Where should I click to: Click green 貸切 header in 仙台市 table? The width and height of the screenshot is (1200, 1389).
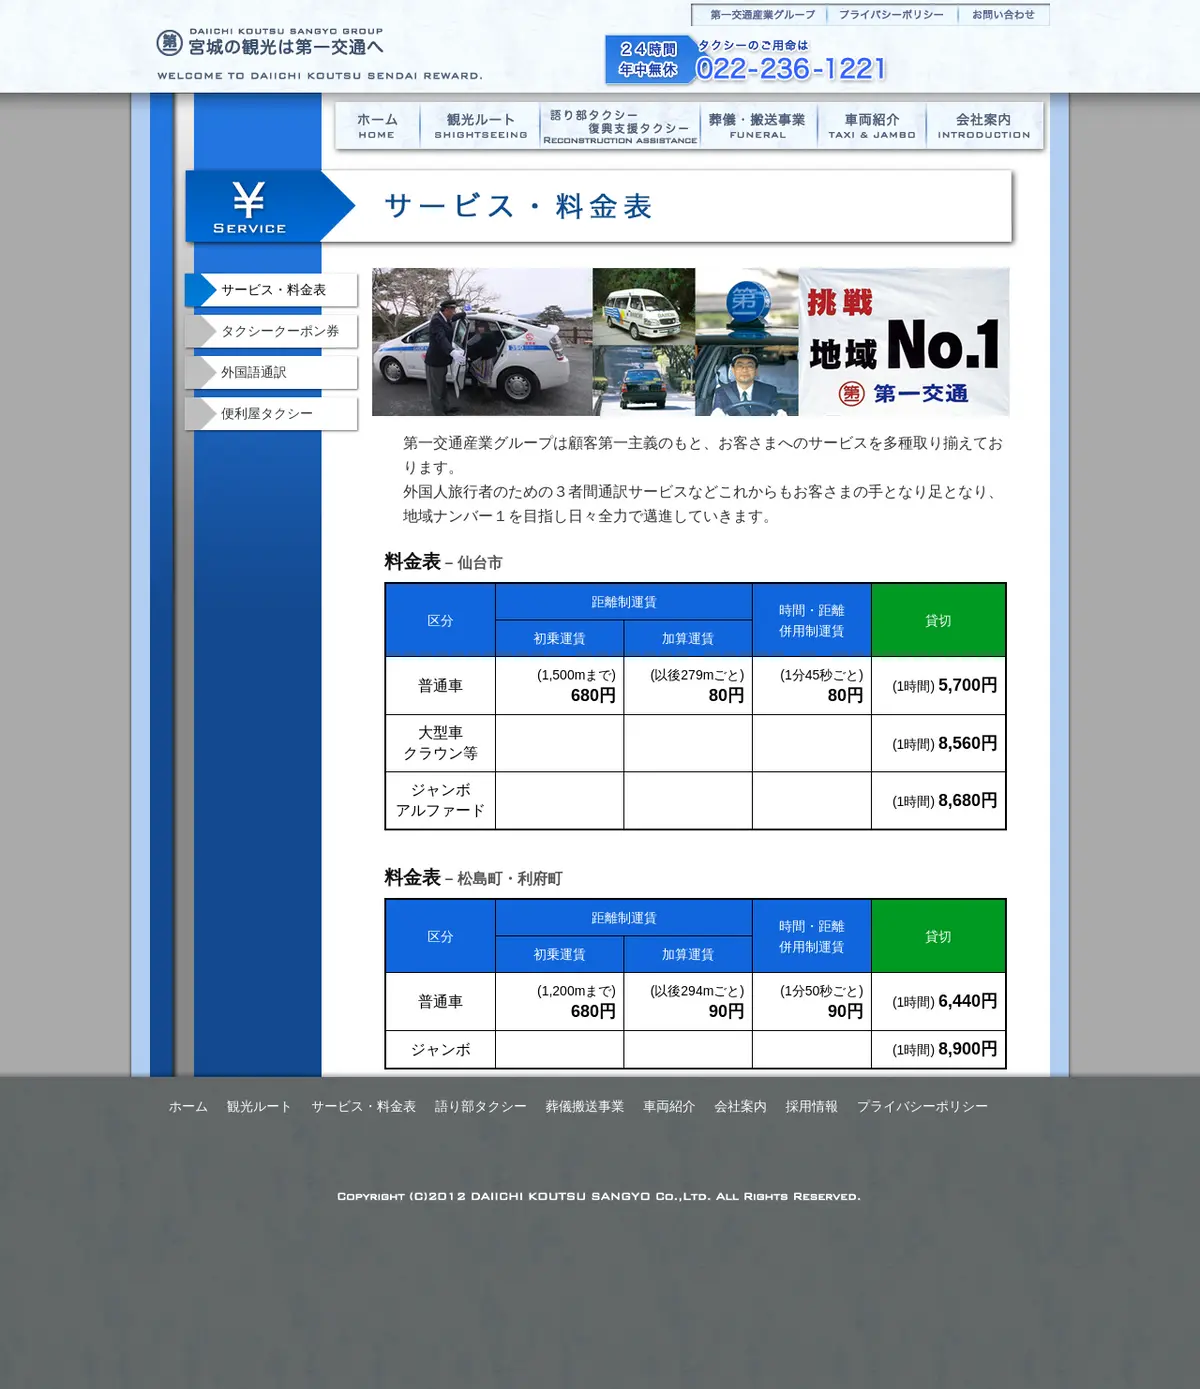(938, 620)
